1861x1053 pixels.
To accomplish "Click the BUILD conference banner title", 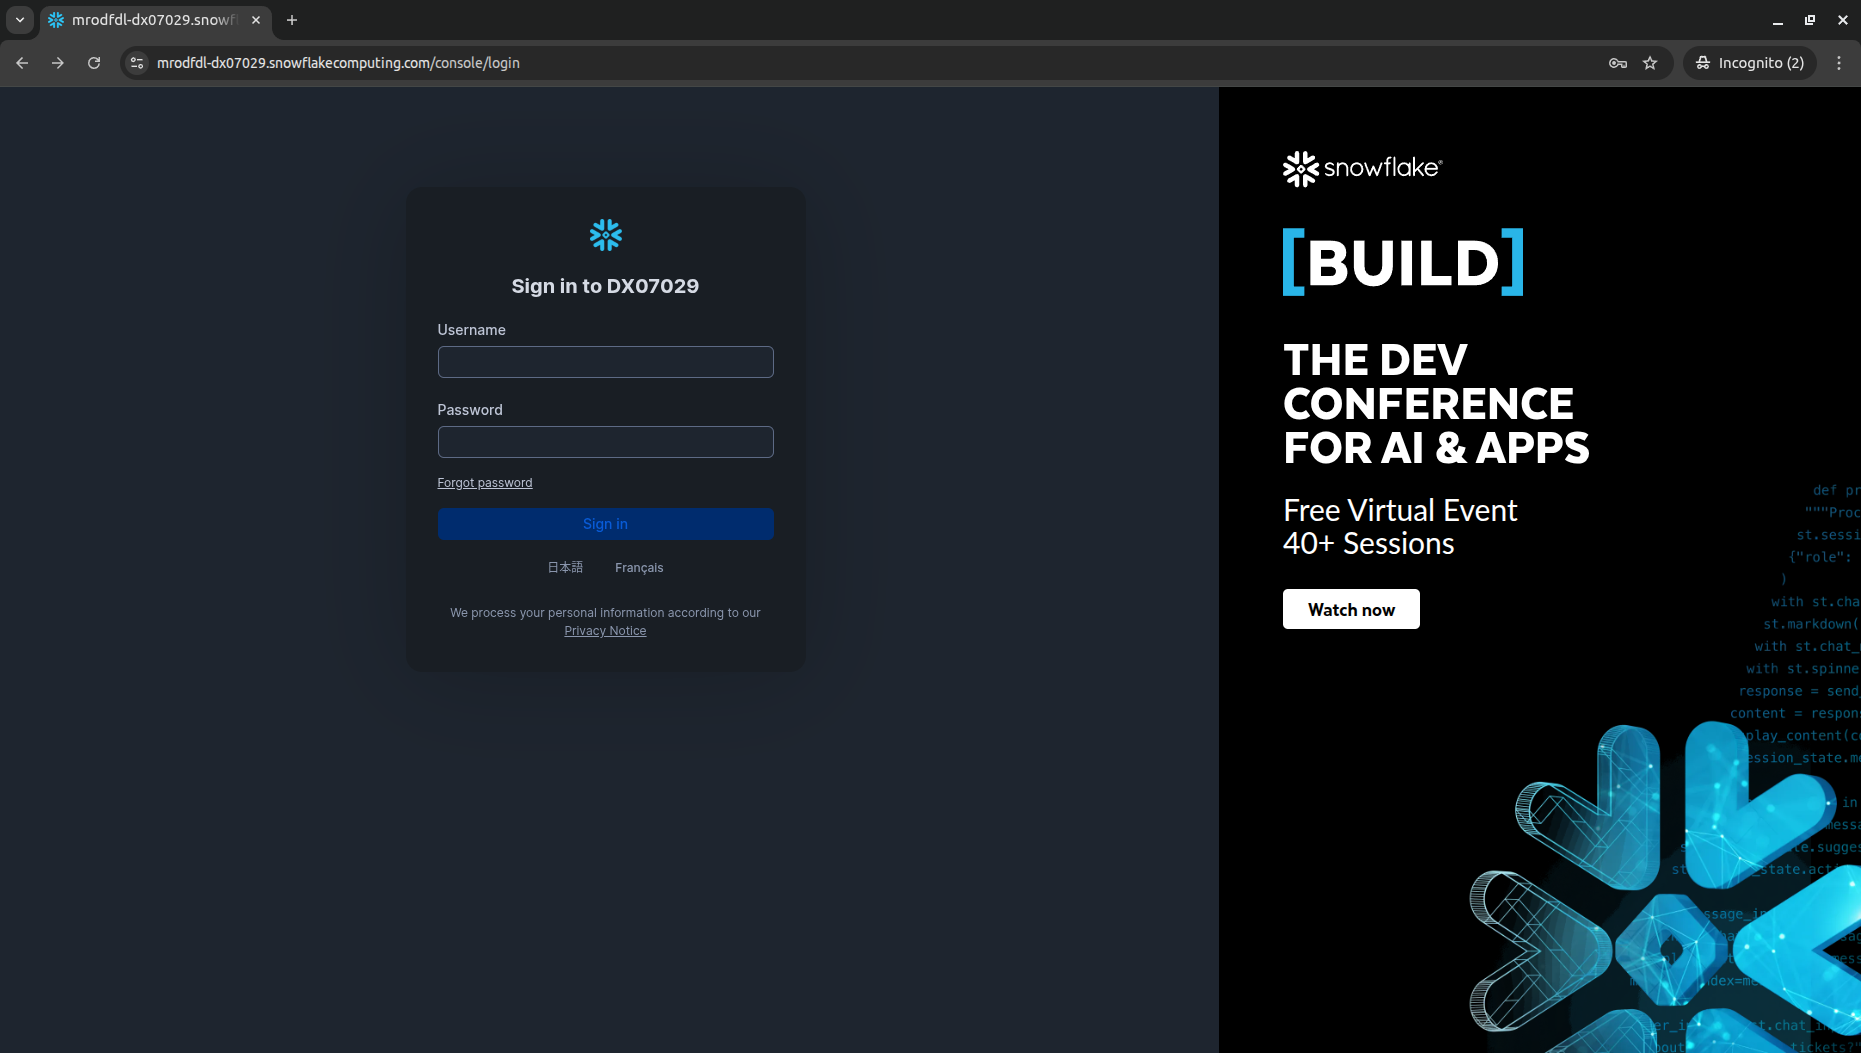I will (1403, 262).
